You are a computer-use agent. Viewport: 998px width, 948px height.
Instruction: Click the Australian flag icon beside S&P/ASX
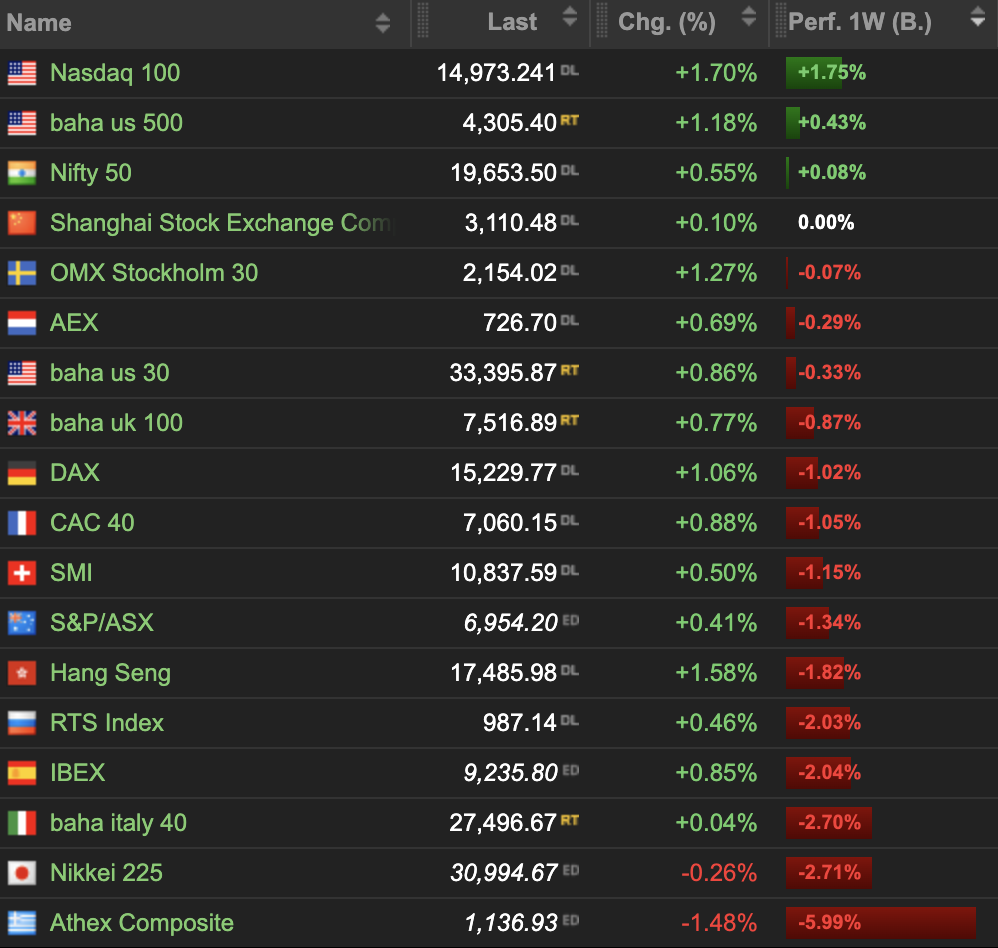click(22, 623)
